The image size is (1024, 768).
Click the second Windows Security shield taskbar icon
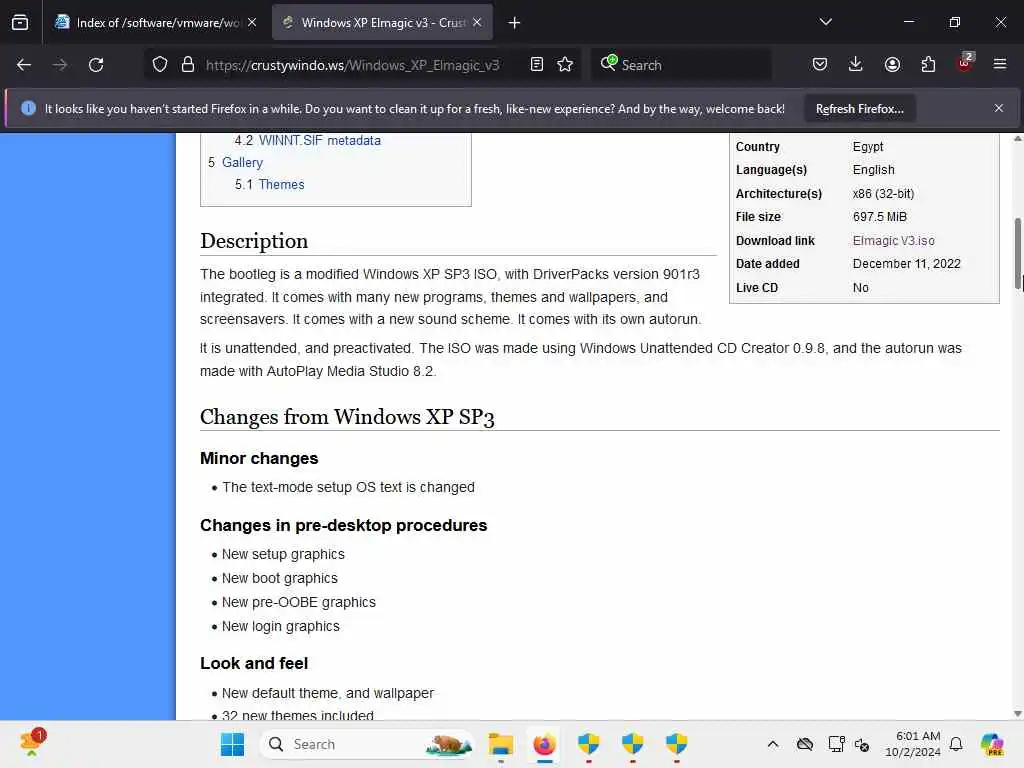click(632, 744)
